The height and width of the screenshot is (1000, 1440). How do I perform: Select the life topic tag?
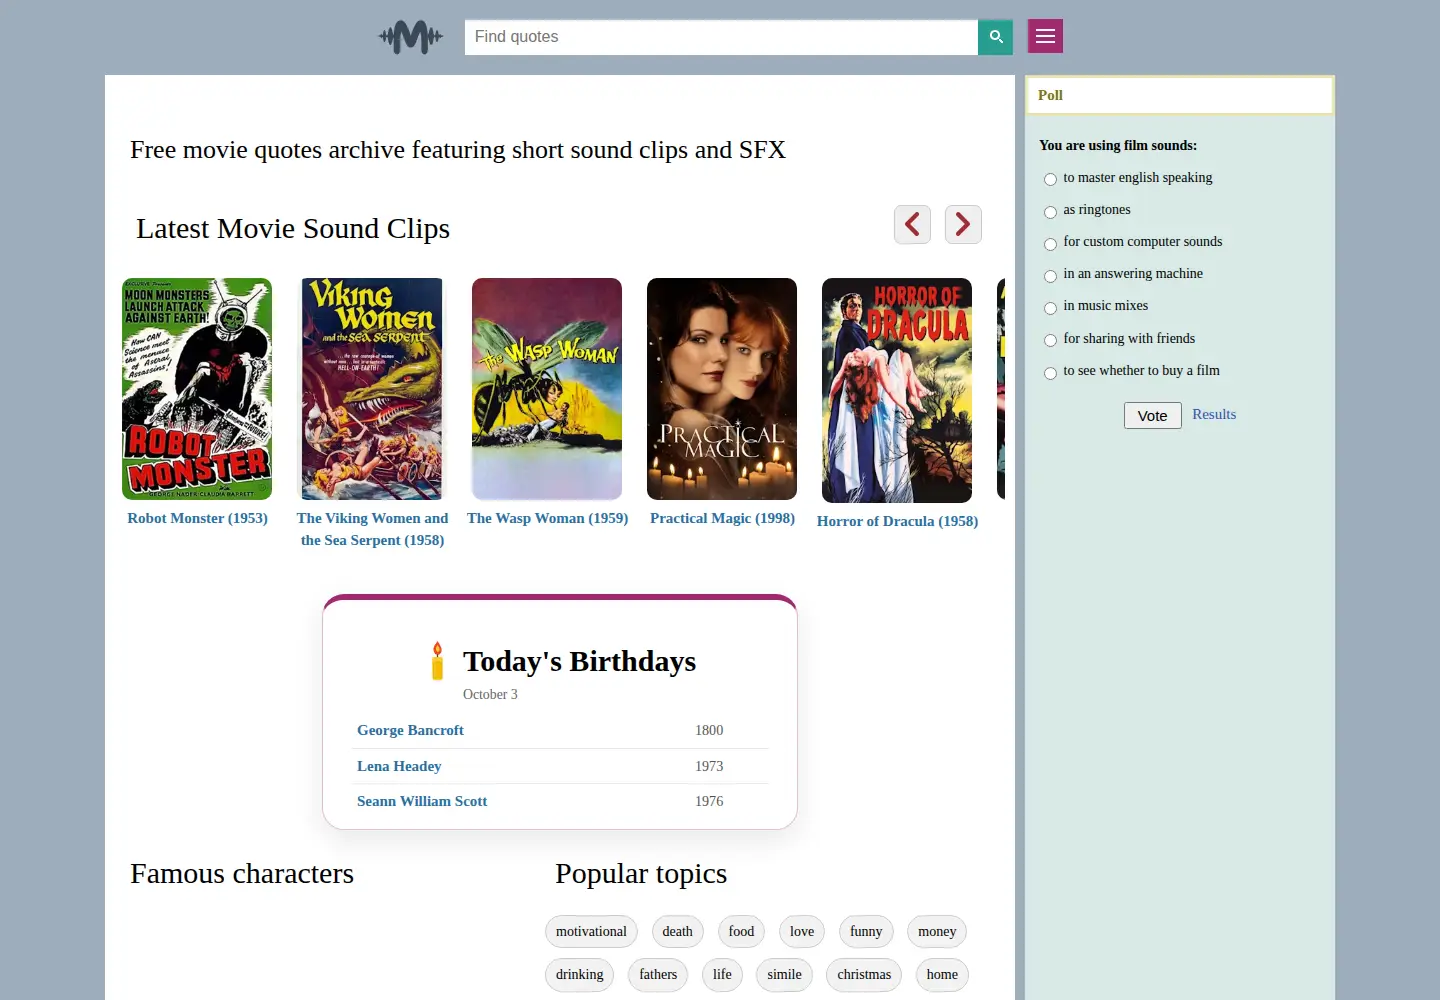722,975
